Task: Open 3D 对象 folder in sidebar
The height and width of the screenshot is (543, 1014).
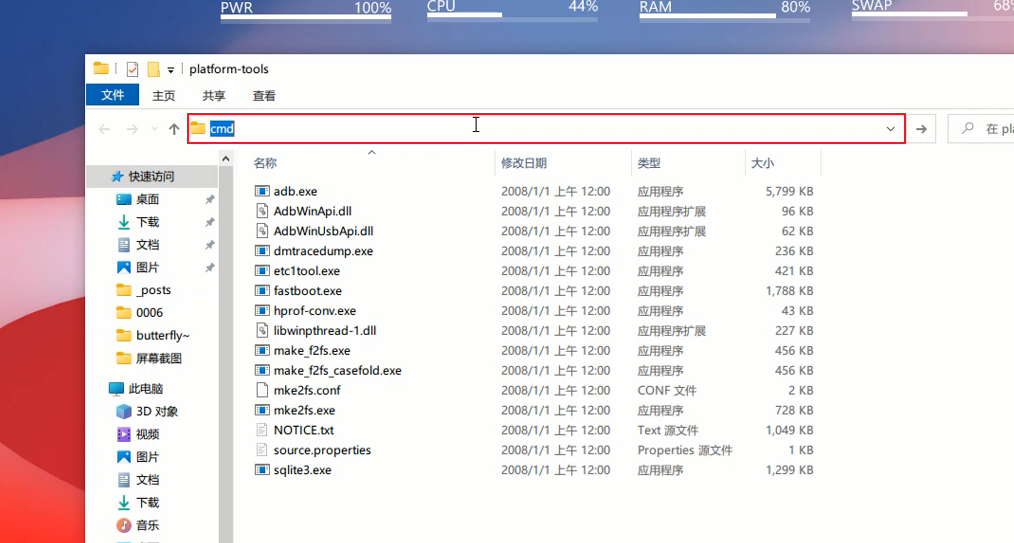Action: pos(157,411)
